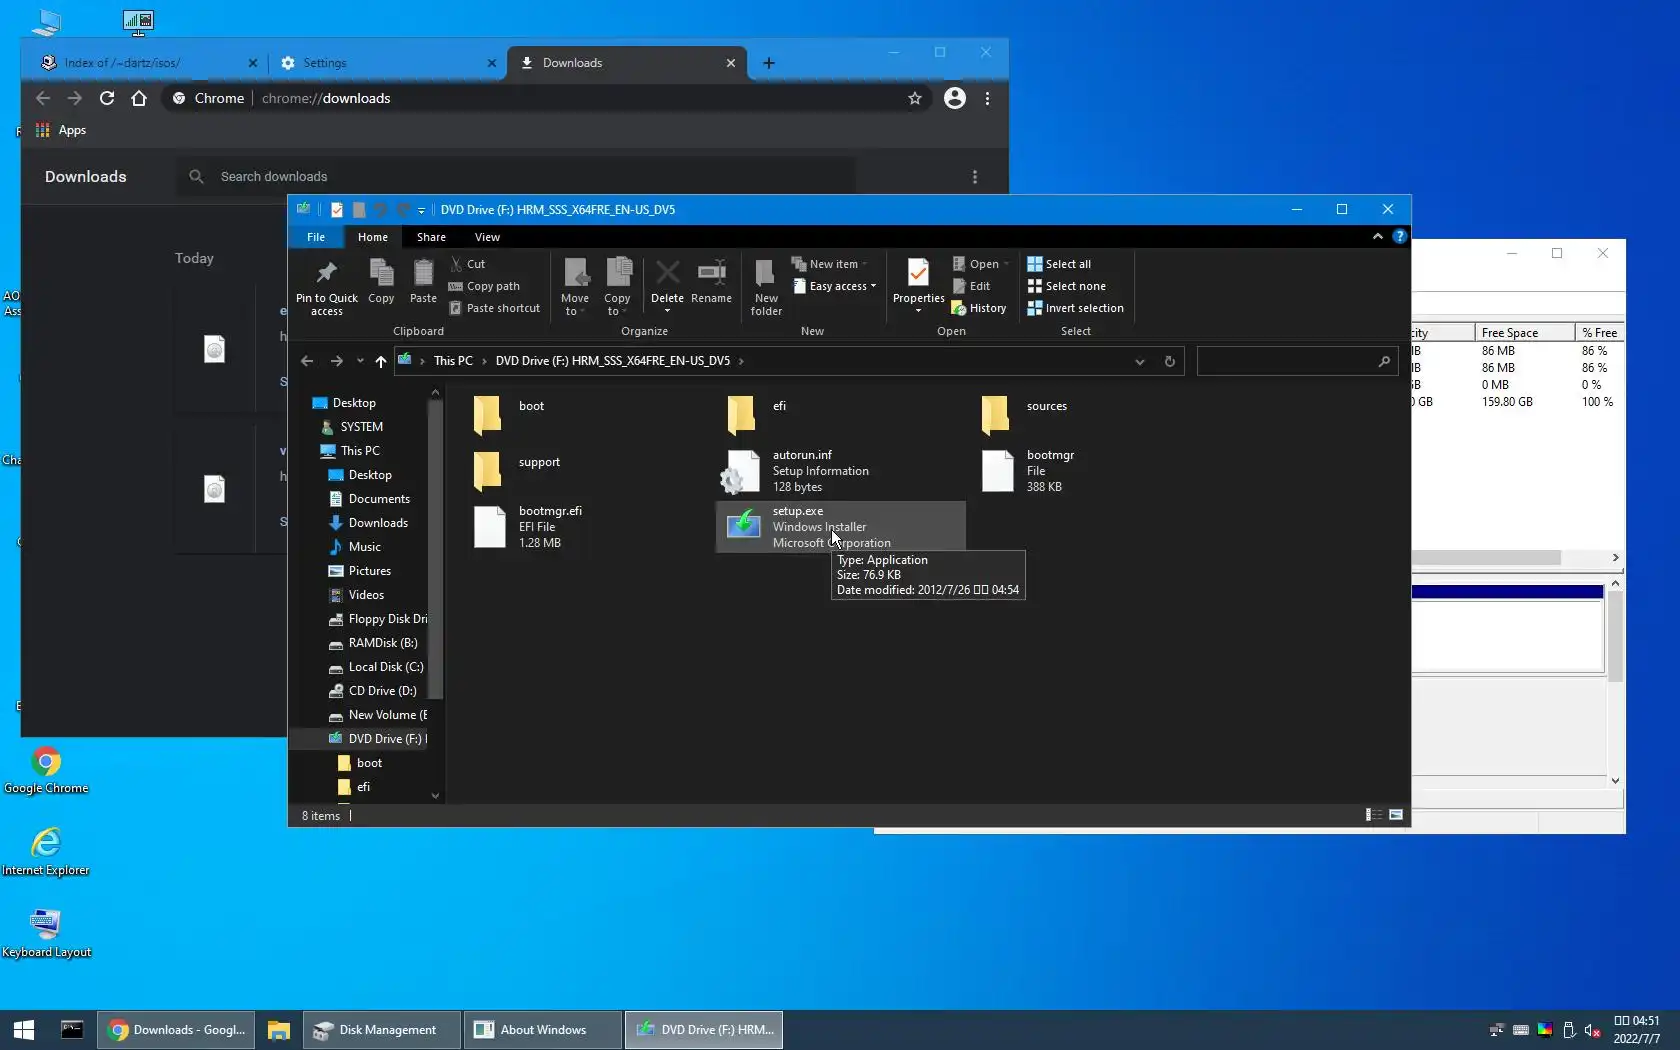Bookmark this page with the star icon
The height and width of the screenshot is (1050, 1680).
(x=914, y=98)
